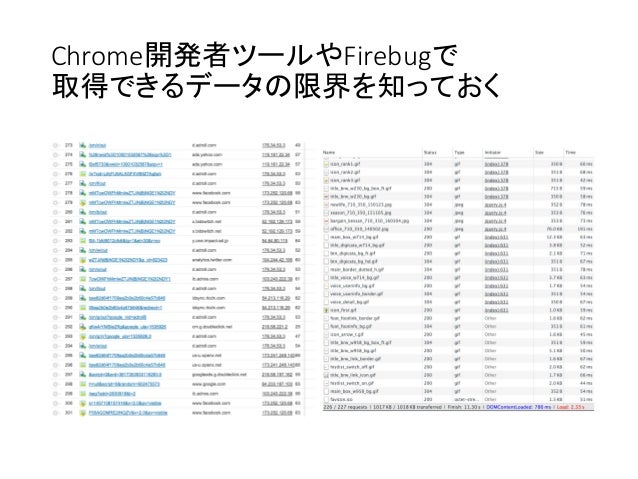638x479 pixels.
Task: Click the cm.g.doubleclick.net row type icon
Action: [83, 327]
